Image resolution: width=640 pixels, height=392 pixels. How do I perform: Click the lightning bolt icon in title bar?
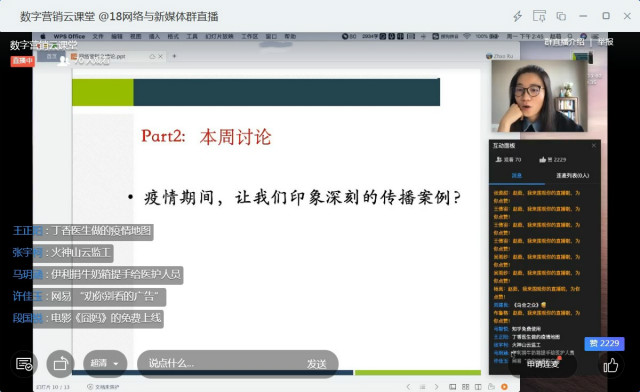click(x=518, y=16)
